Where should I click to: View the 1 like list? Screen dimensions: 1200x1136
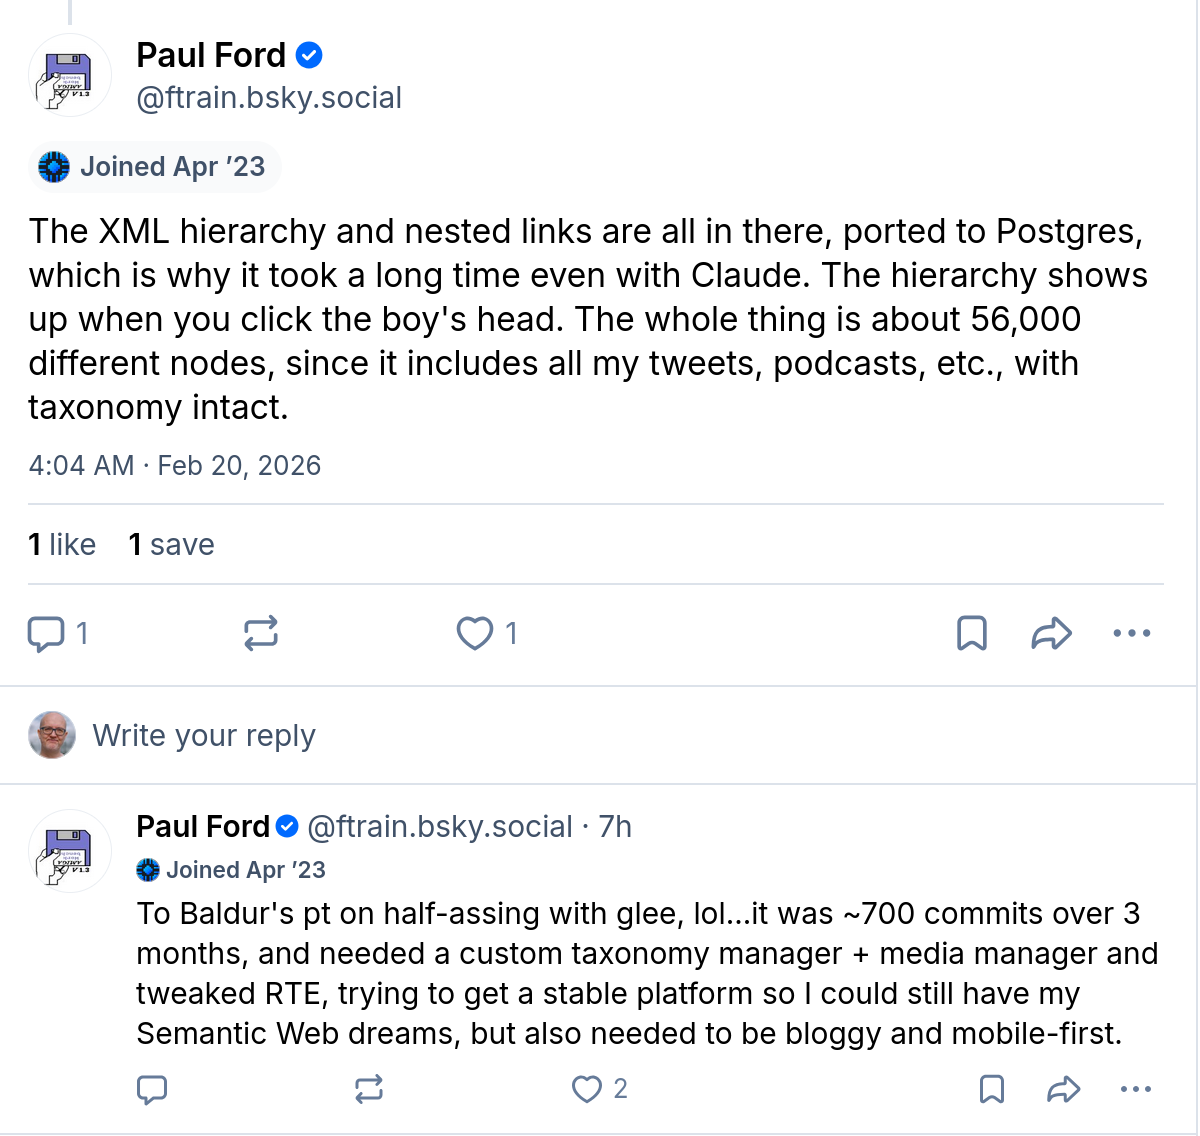(62, 545)
